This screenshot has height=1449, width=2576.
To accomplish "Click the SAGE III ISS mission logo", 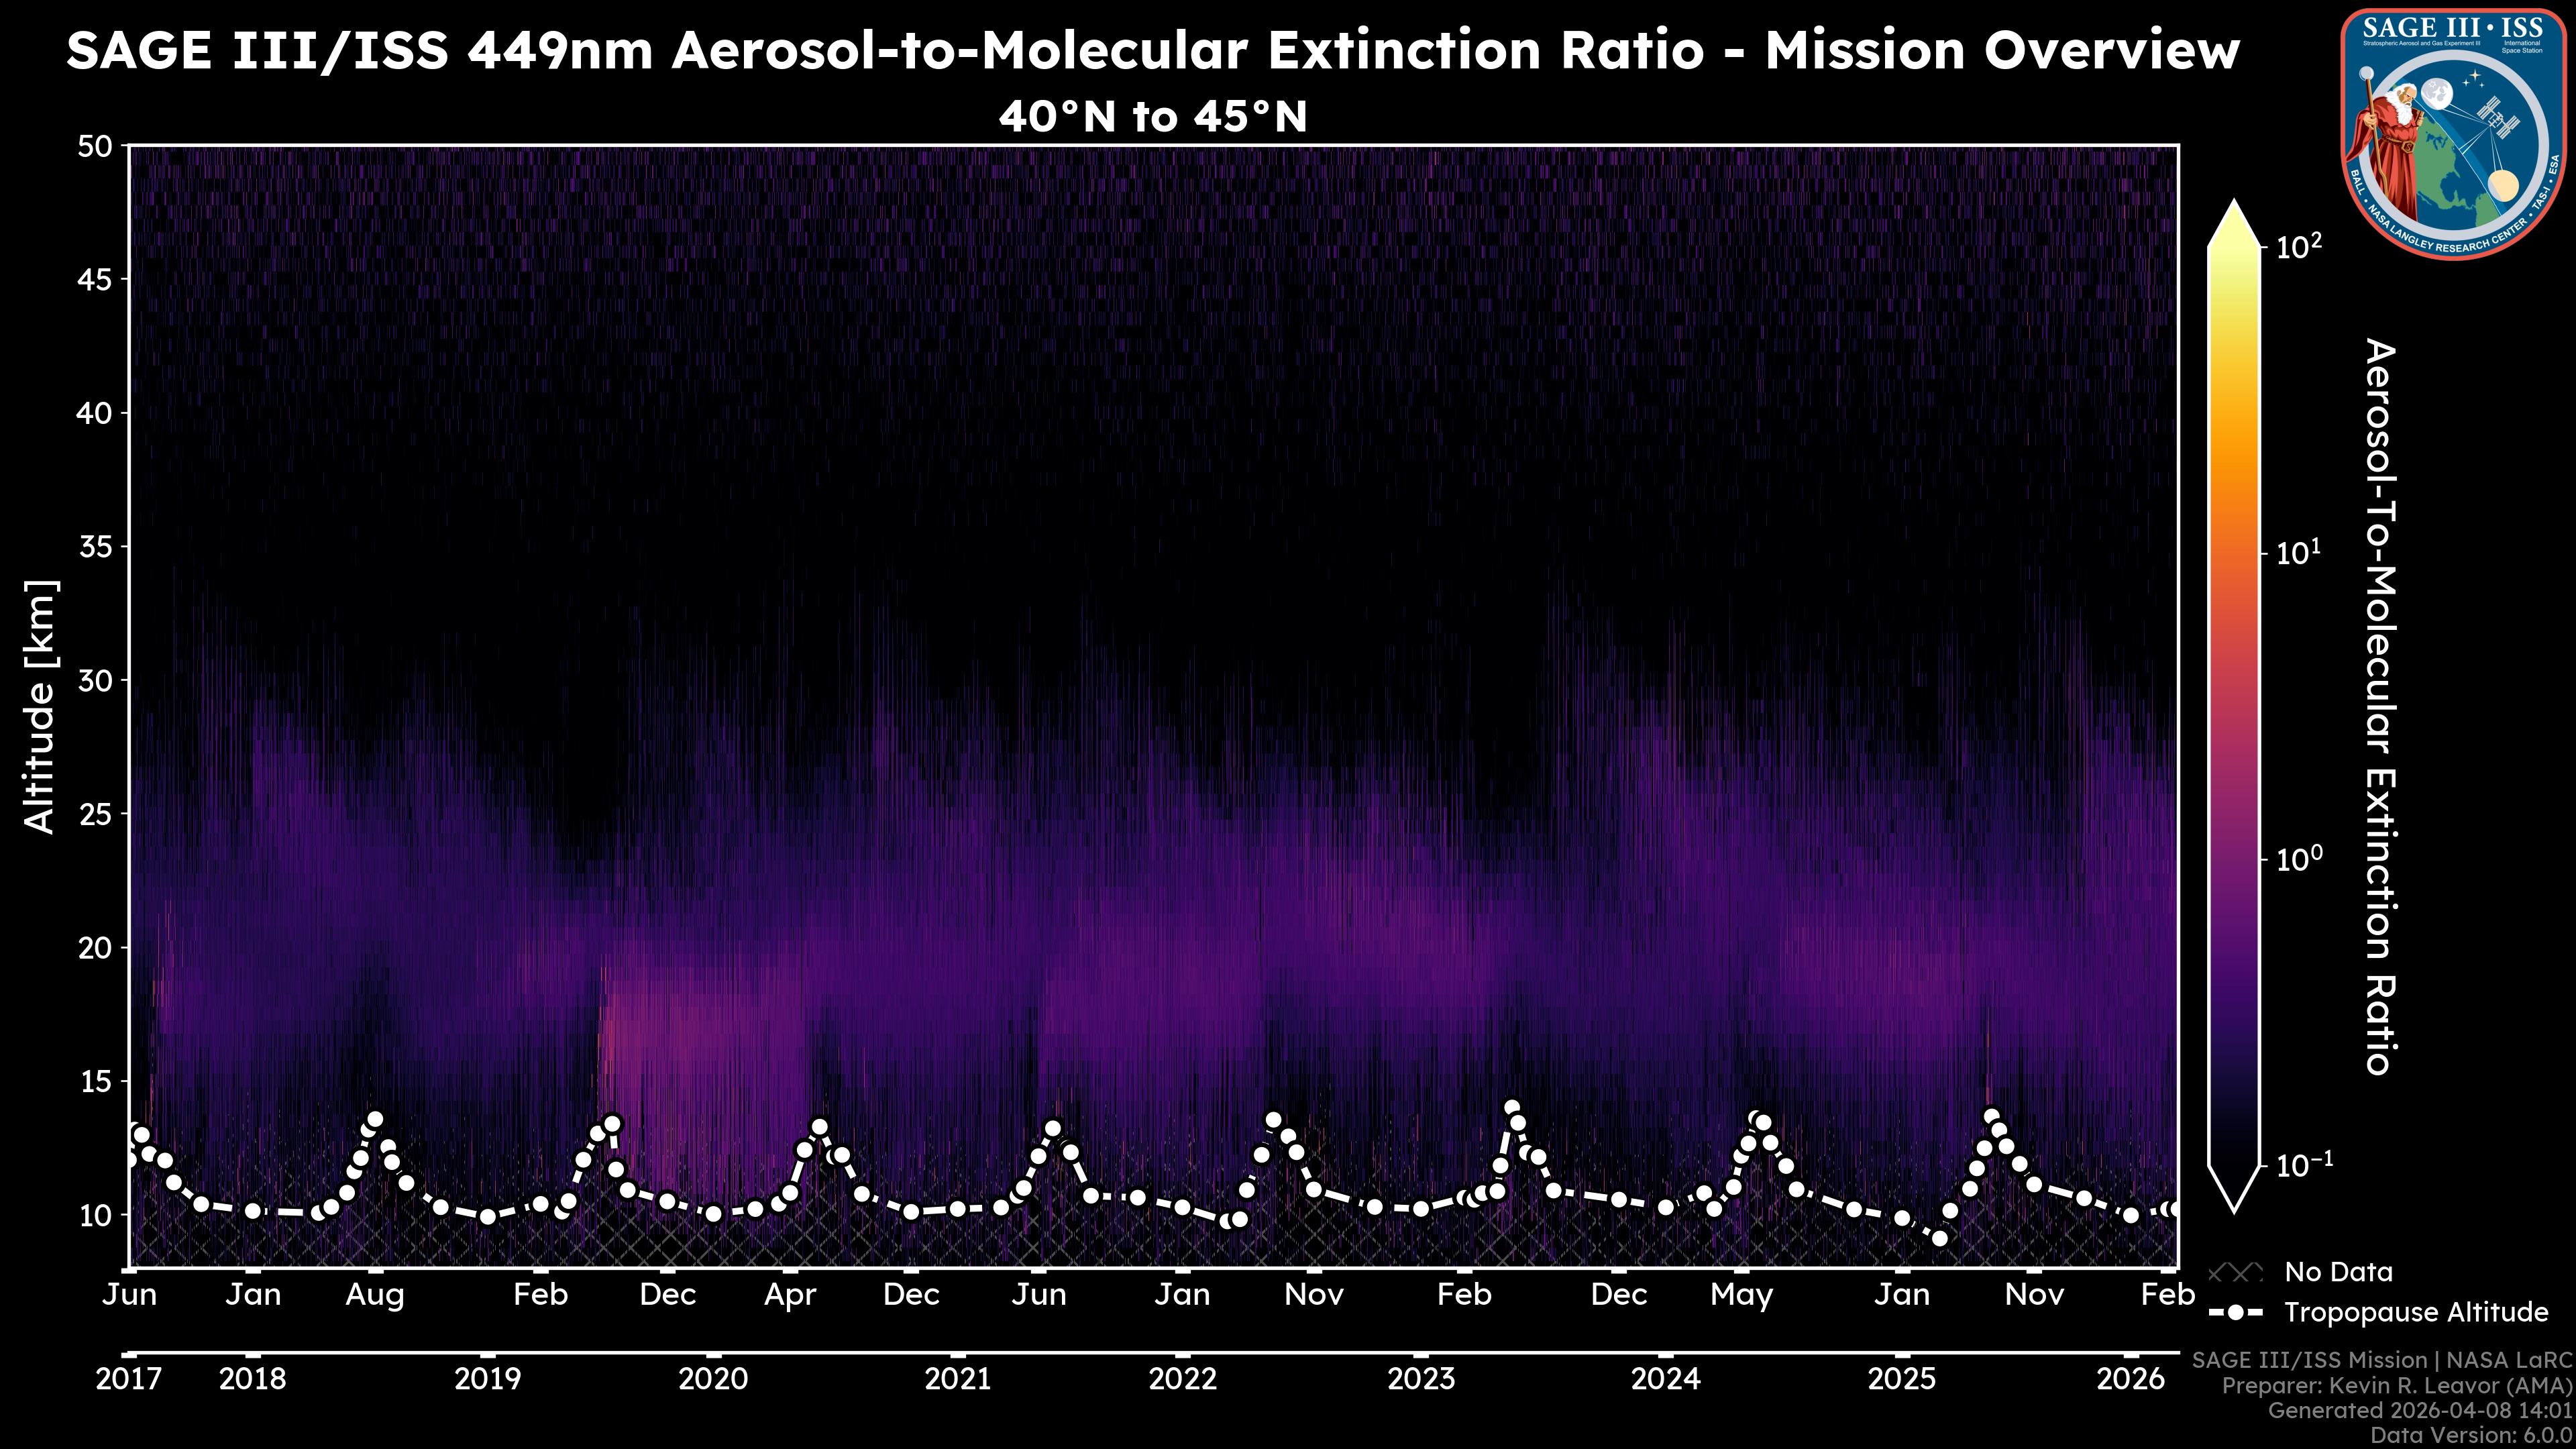I will 2454,134.
